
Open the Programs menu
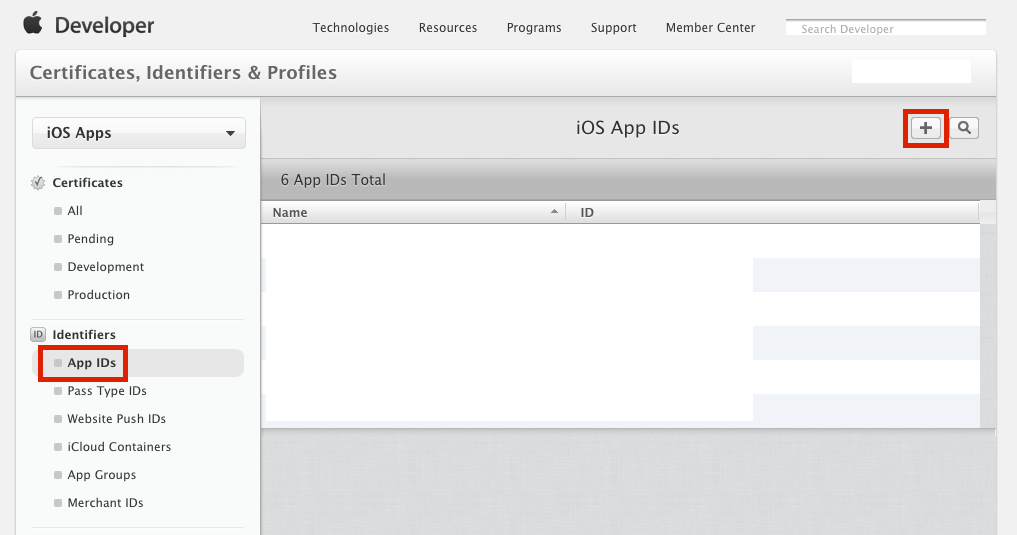[534, 28]
